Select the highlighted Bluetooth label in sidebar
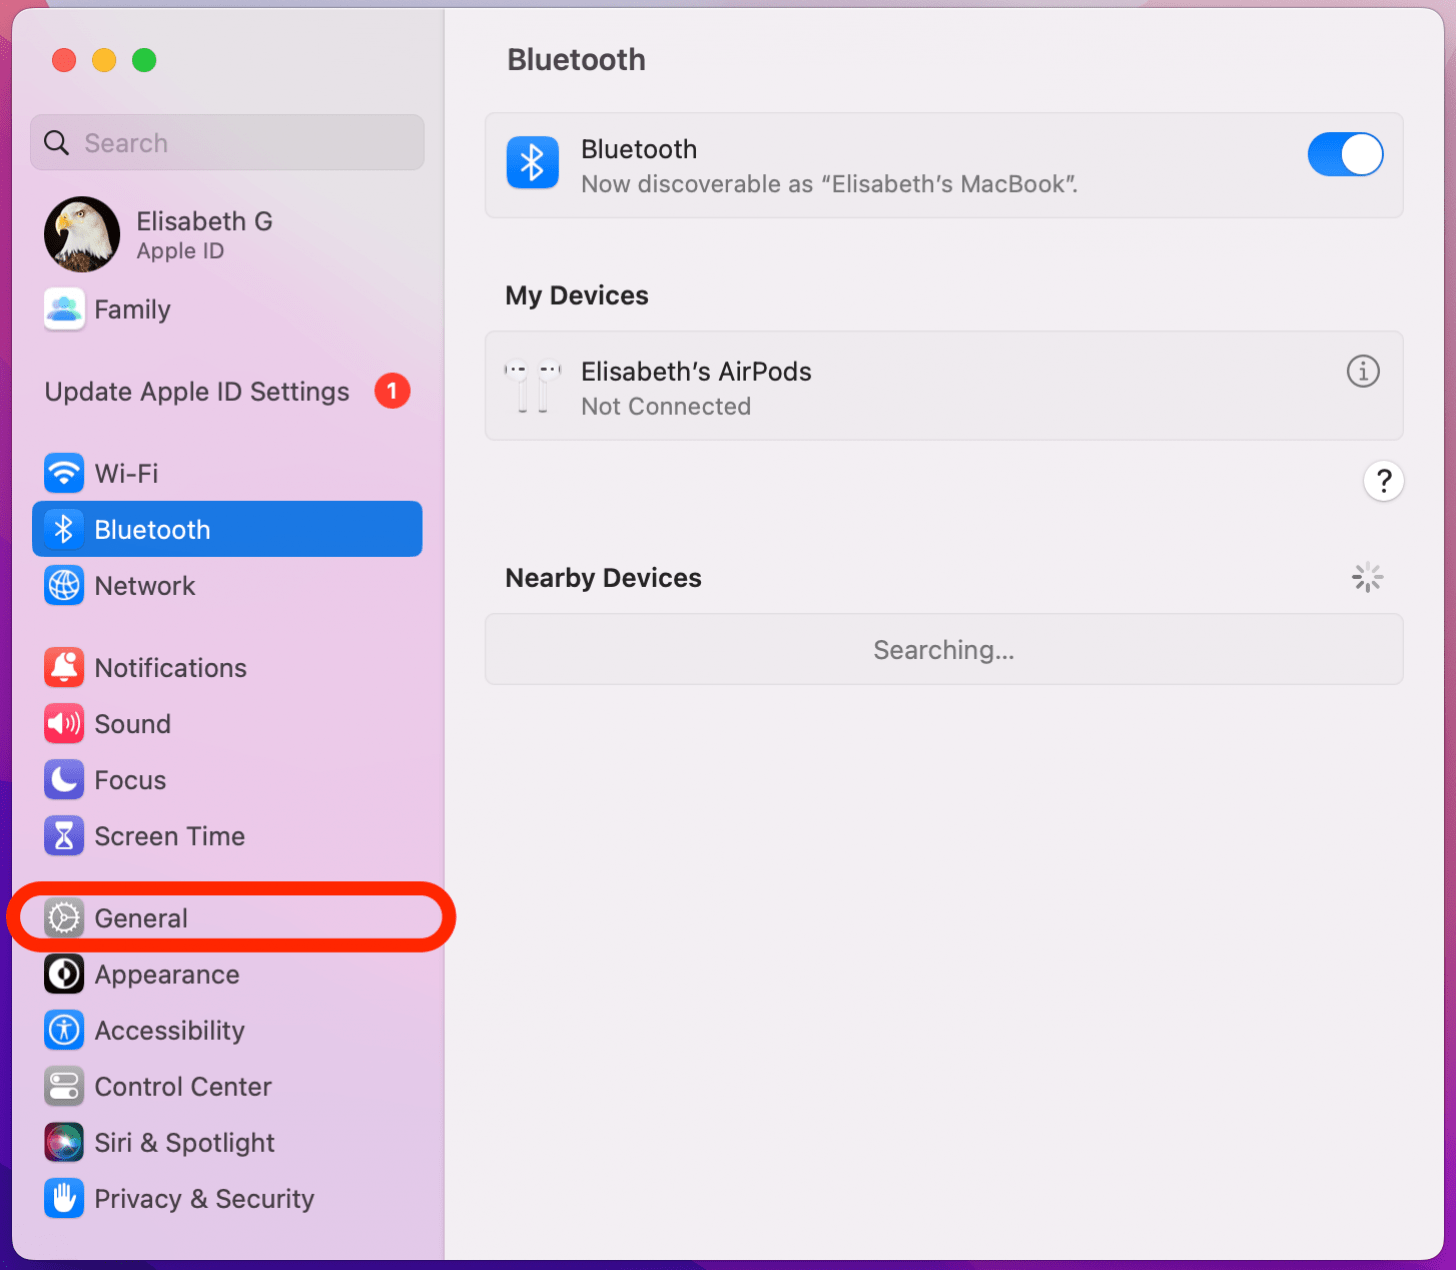Viewport: 1456px width, 1270px height. [x=152, y=529]
